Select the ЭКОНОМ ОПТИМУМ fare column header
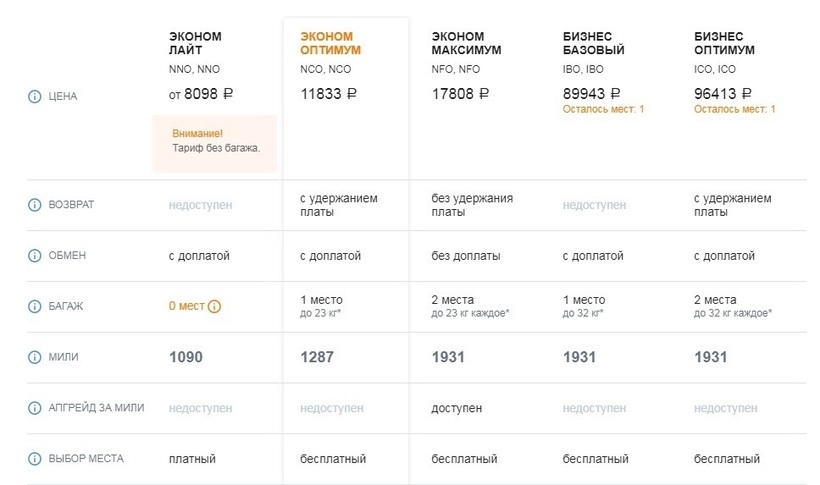 (x=330, y=43)
